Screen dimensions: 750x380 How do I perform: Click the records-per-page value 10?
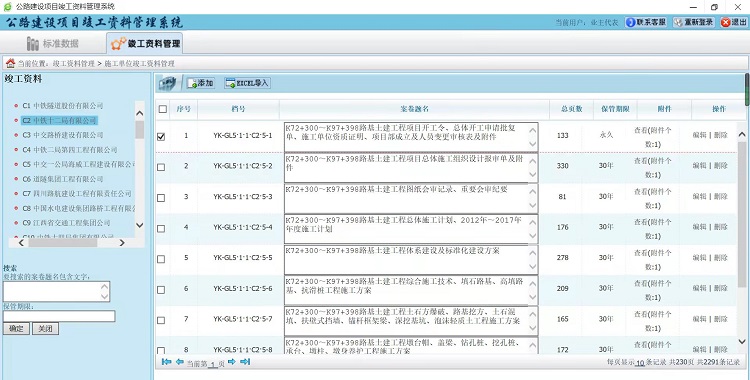640,363
